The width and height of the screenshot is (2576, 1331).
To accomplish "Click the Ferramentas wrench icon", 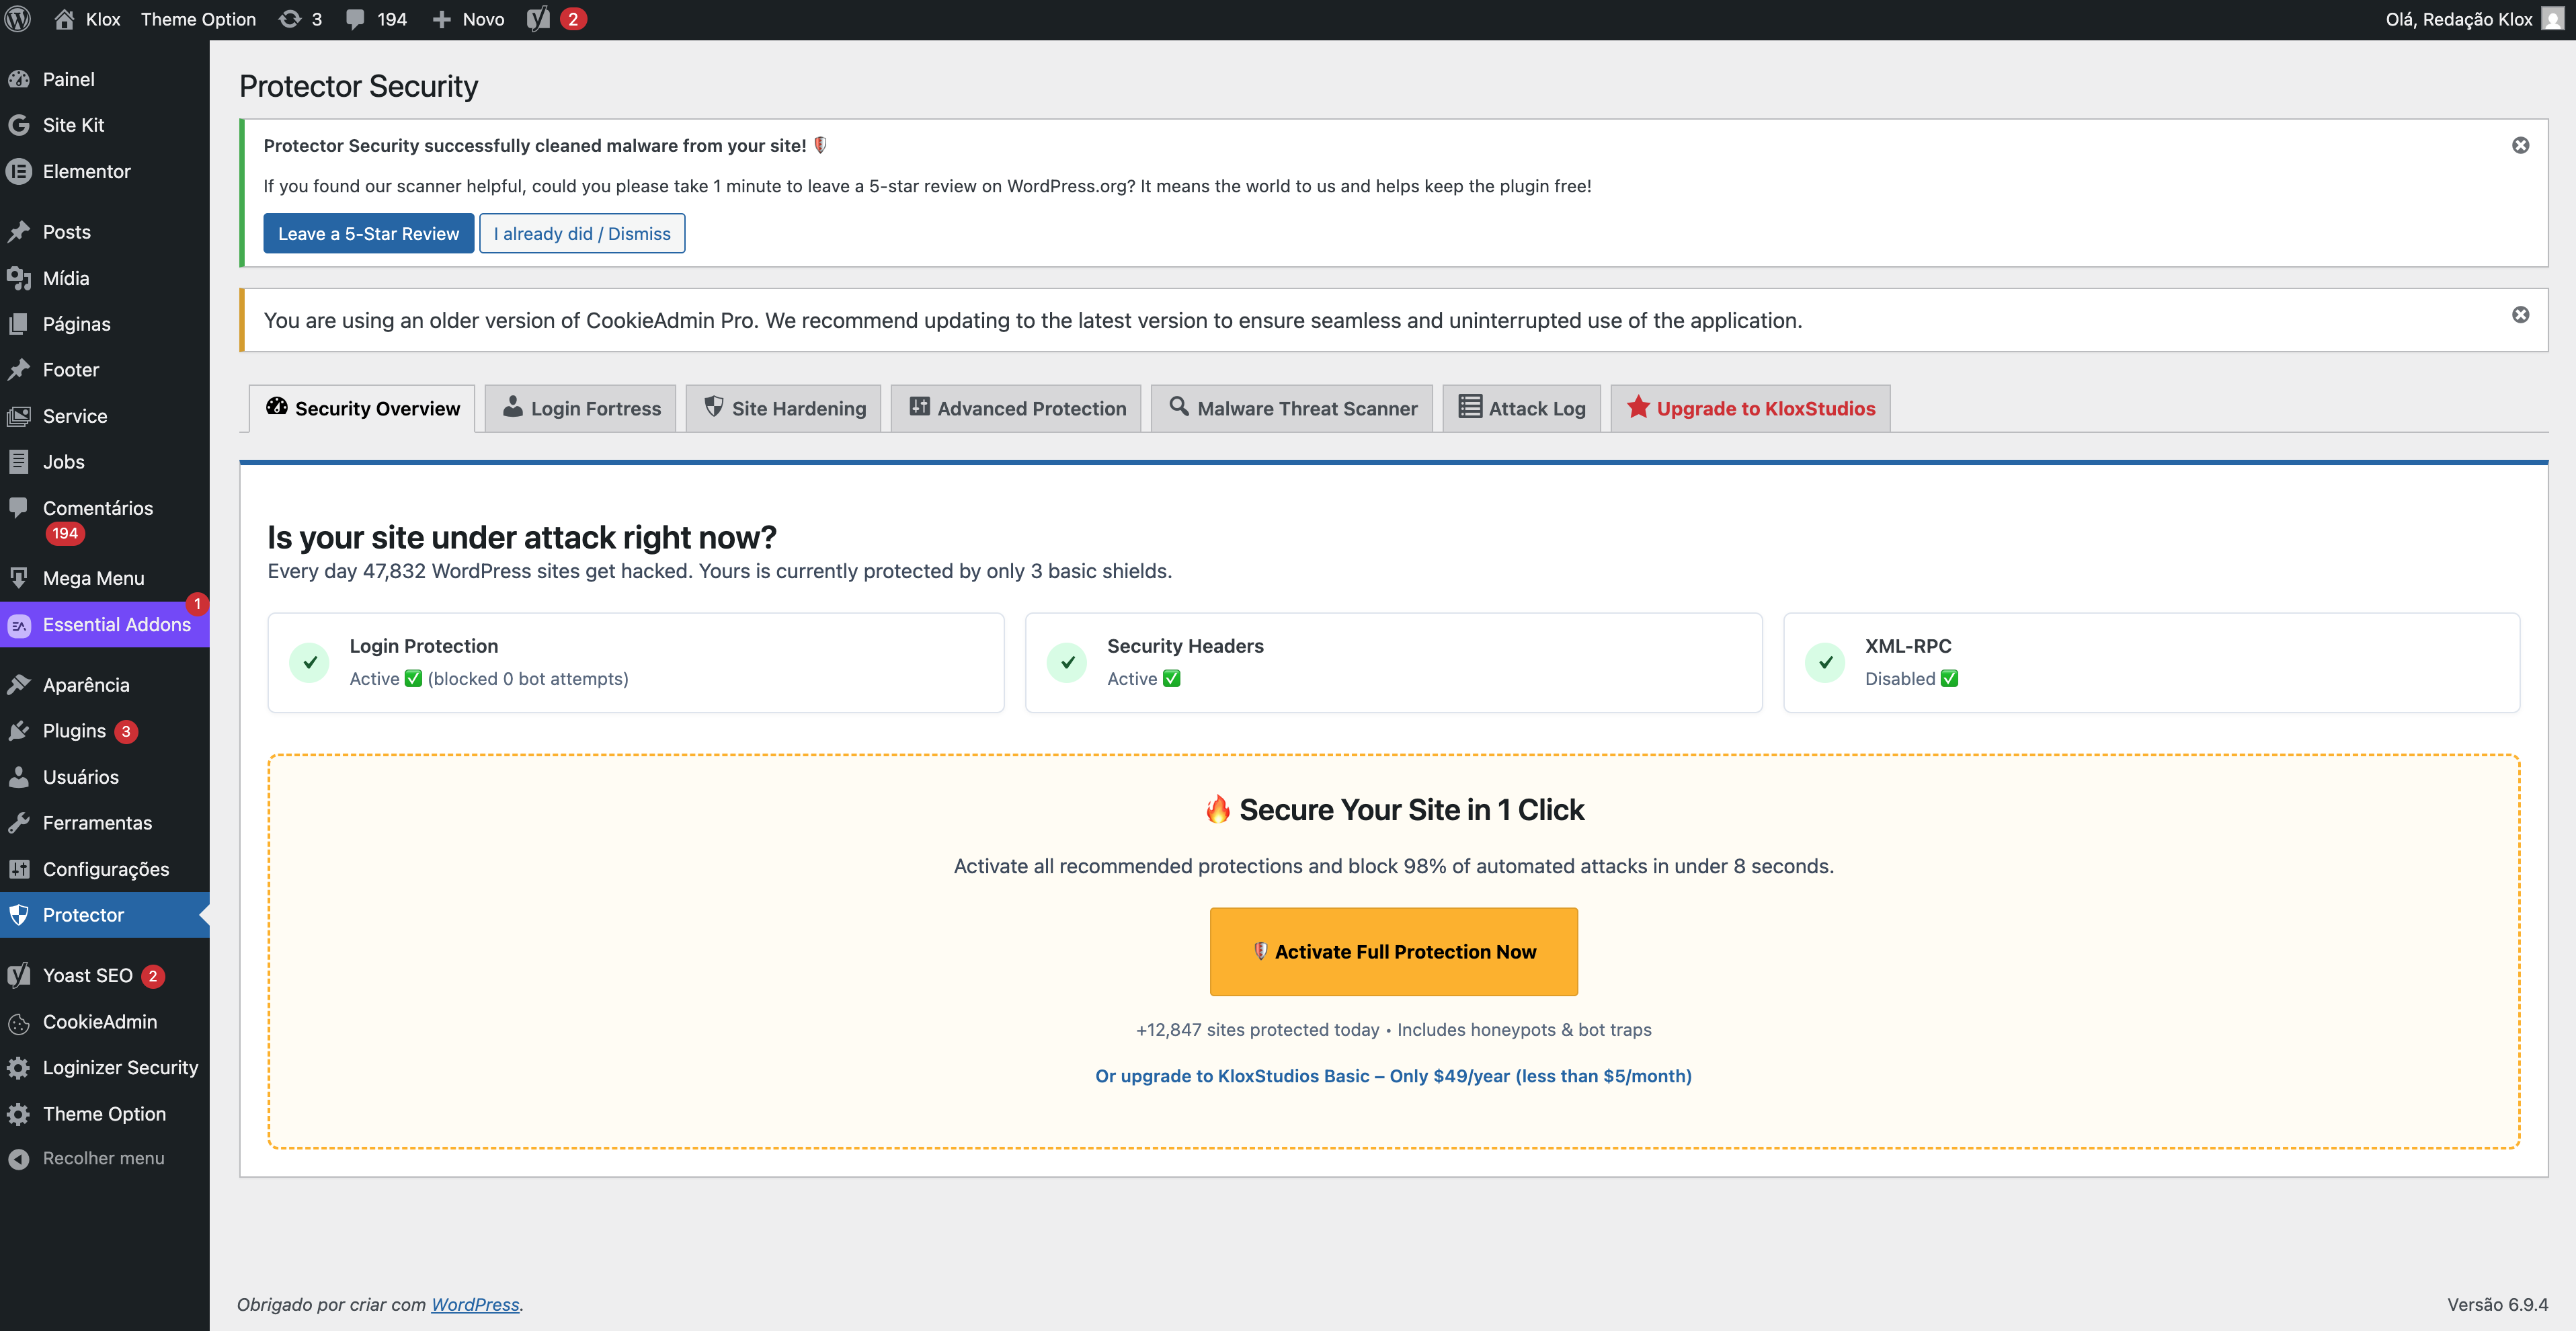I will point(19,823).
